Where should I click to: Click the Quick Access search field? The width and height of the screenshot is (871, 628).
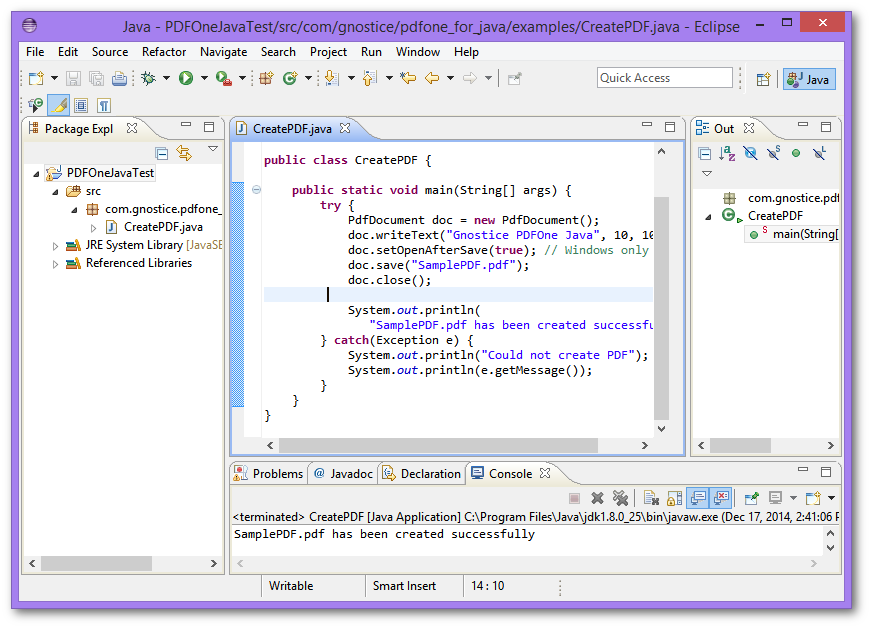[x=664, y=78]
